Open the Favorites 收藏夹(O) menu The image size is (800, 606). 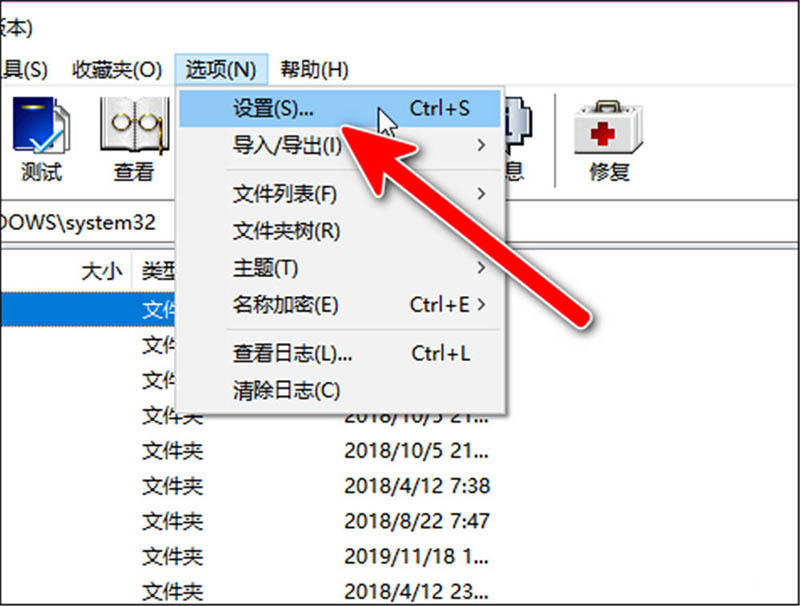117,69
